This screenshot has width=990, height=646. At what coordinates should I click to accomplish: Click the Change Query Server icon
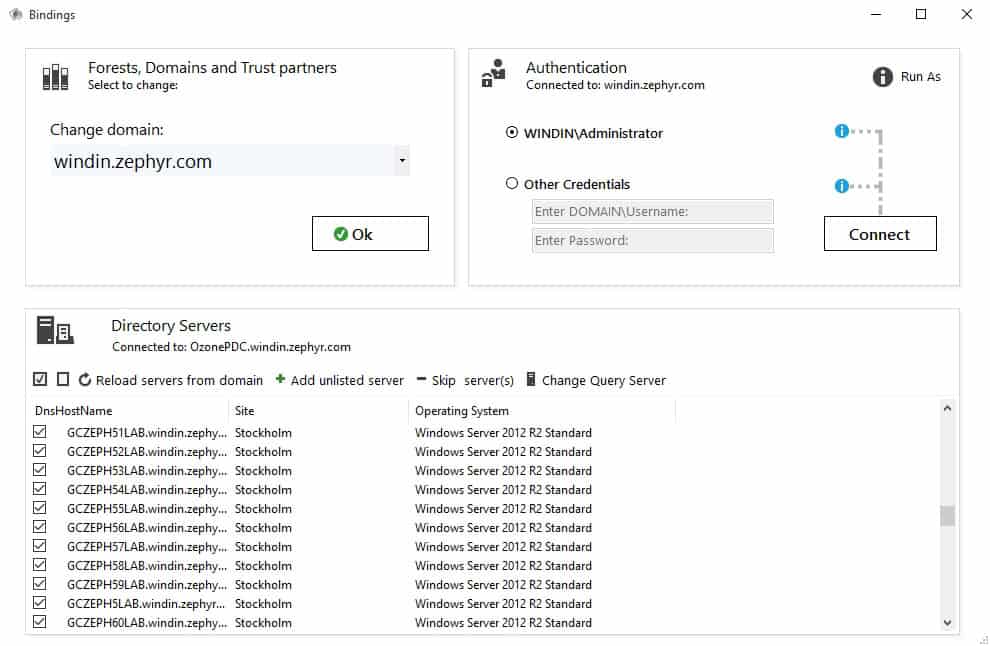531,379
